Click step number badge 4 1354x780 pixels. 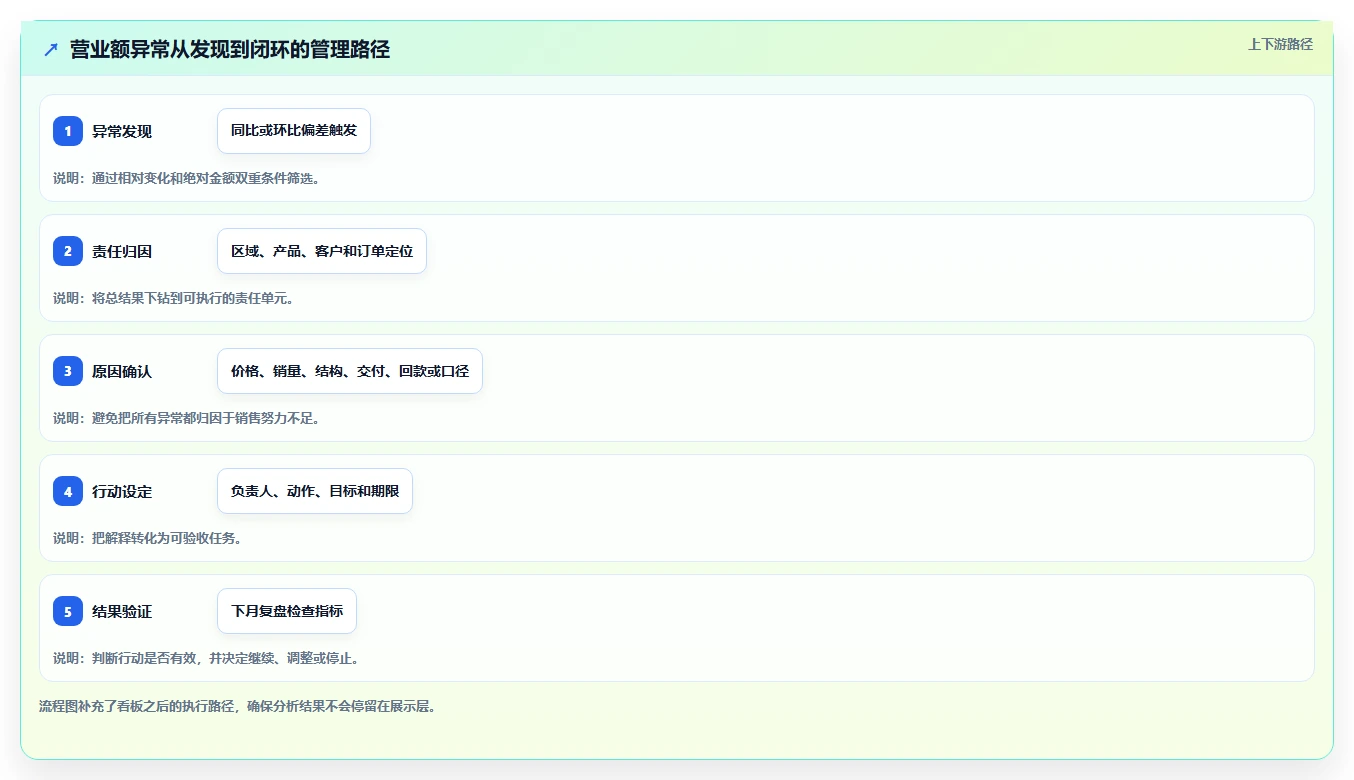(x=68, y=491)
